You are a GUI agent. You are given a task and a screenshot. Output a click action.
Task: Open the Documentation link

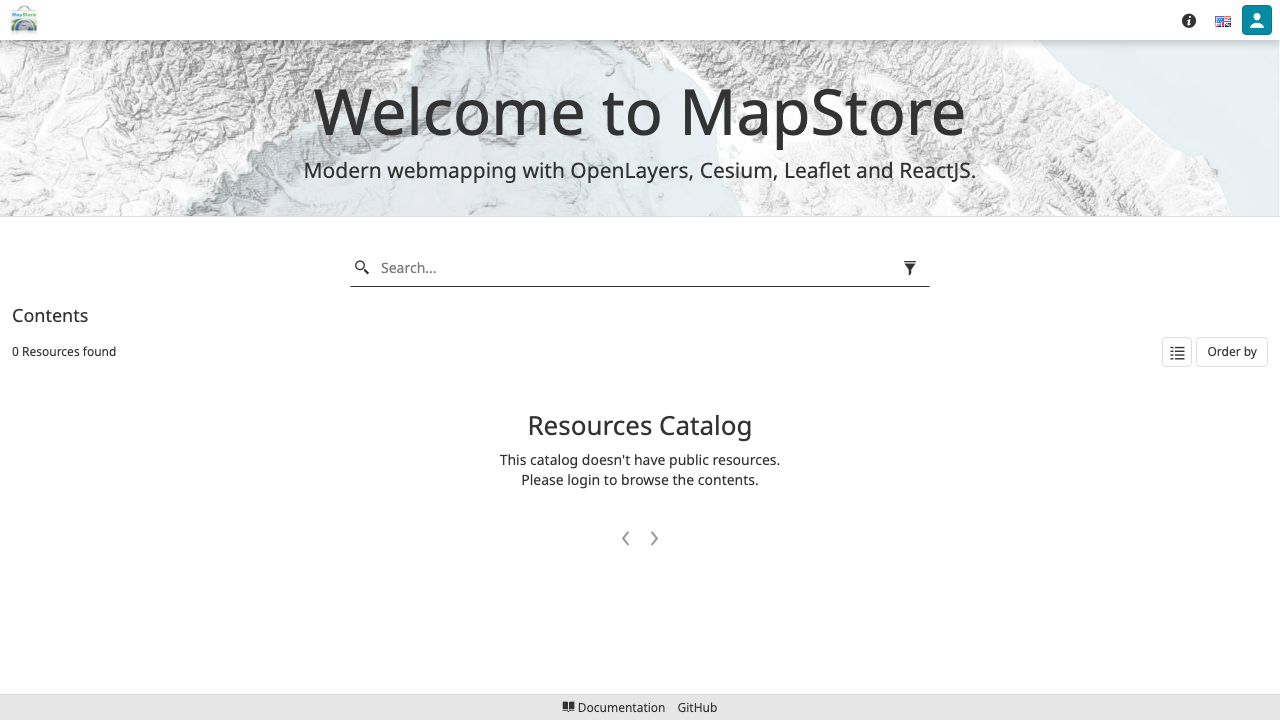pyautogui.click(x=614, y=707)
